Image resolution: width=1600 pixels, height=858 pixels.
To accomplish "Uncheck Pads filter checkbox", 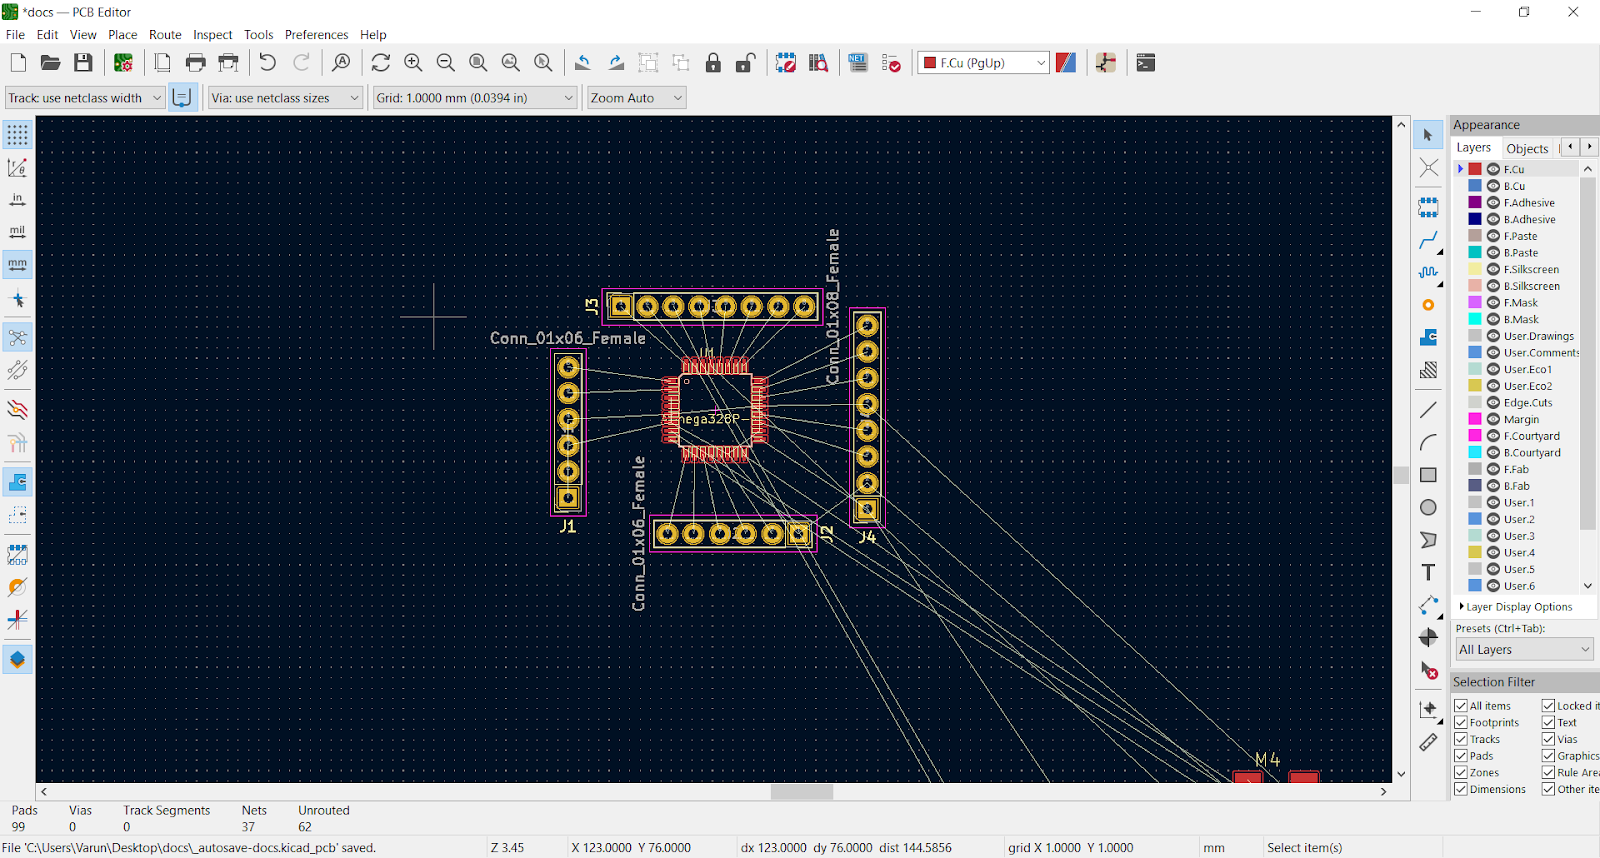I will [x=1461, y=756].
